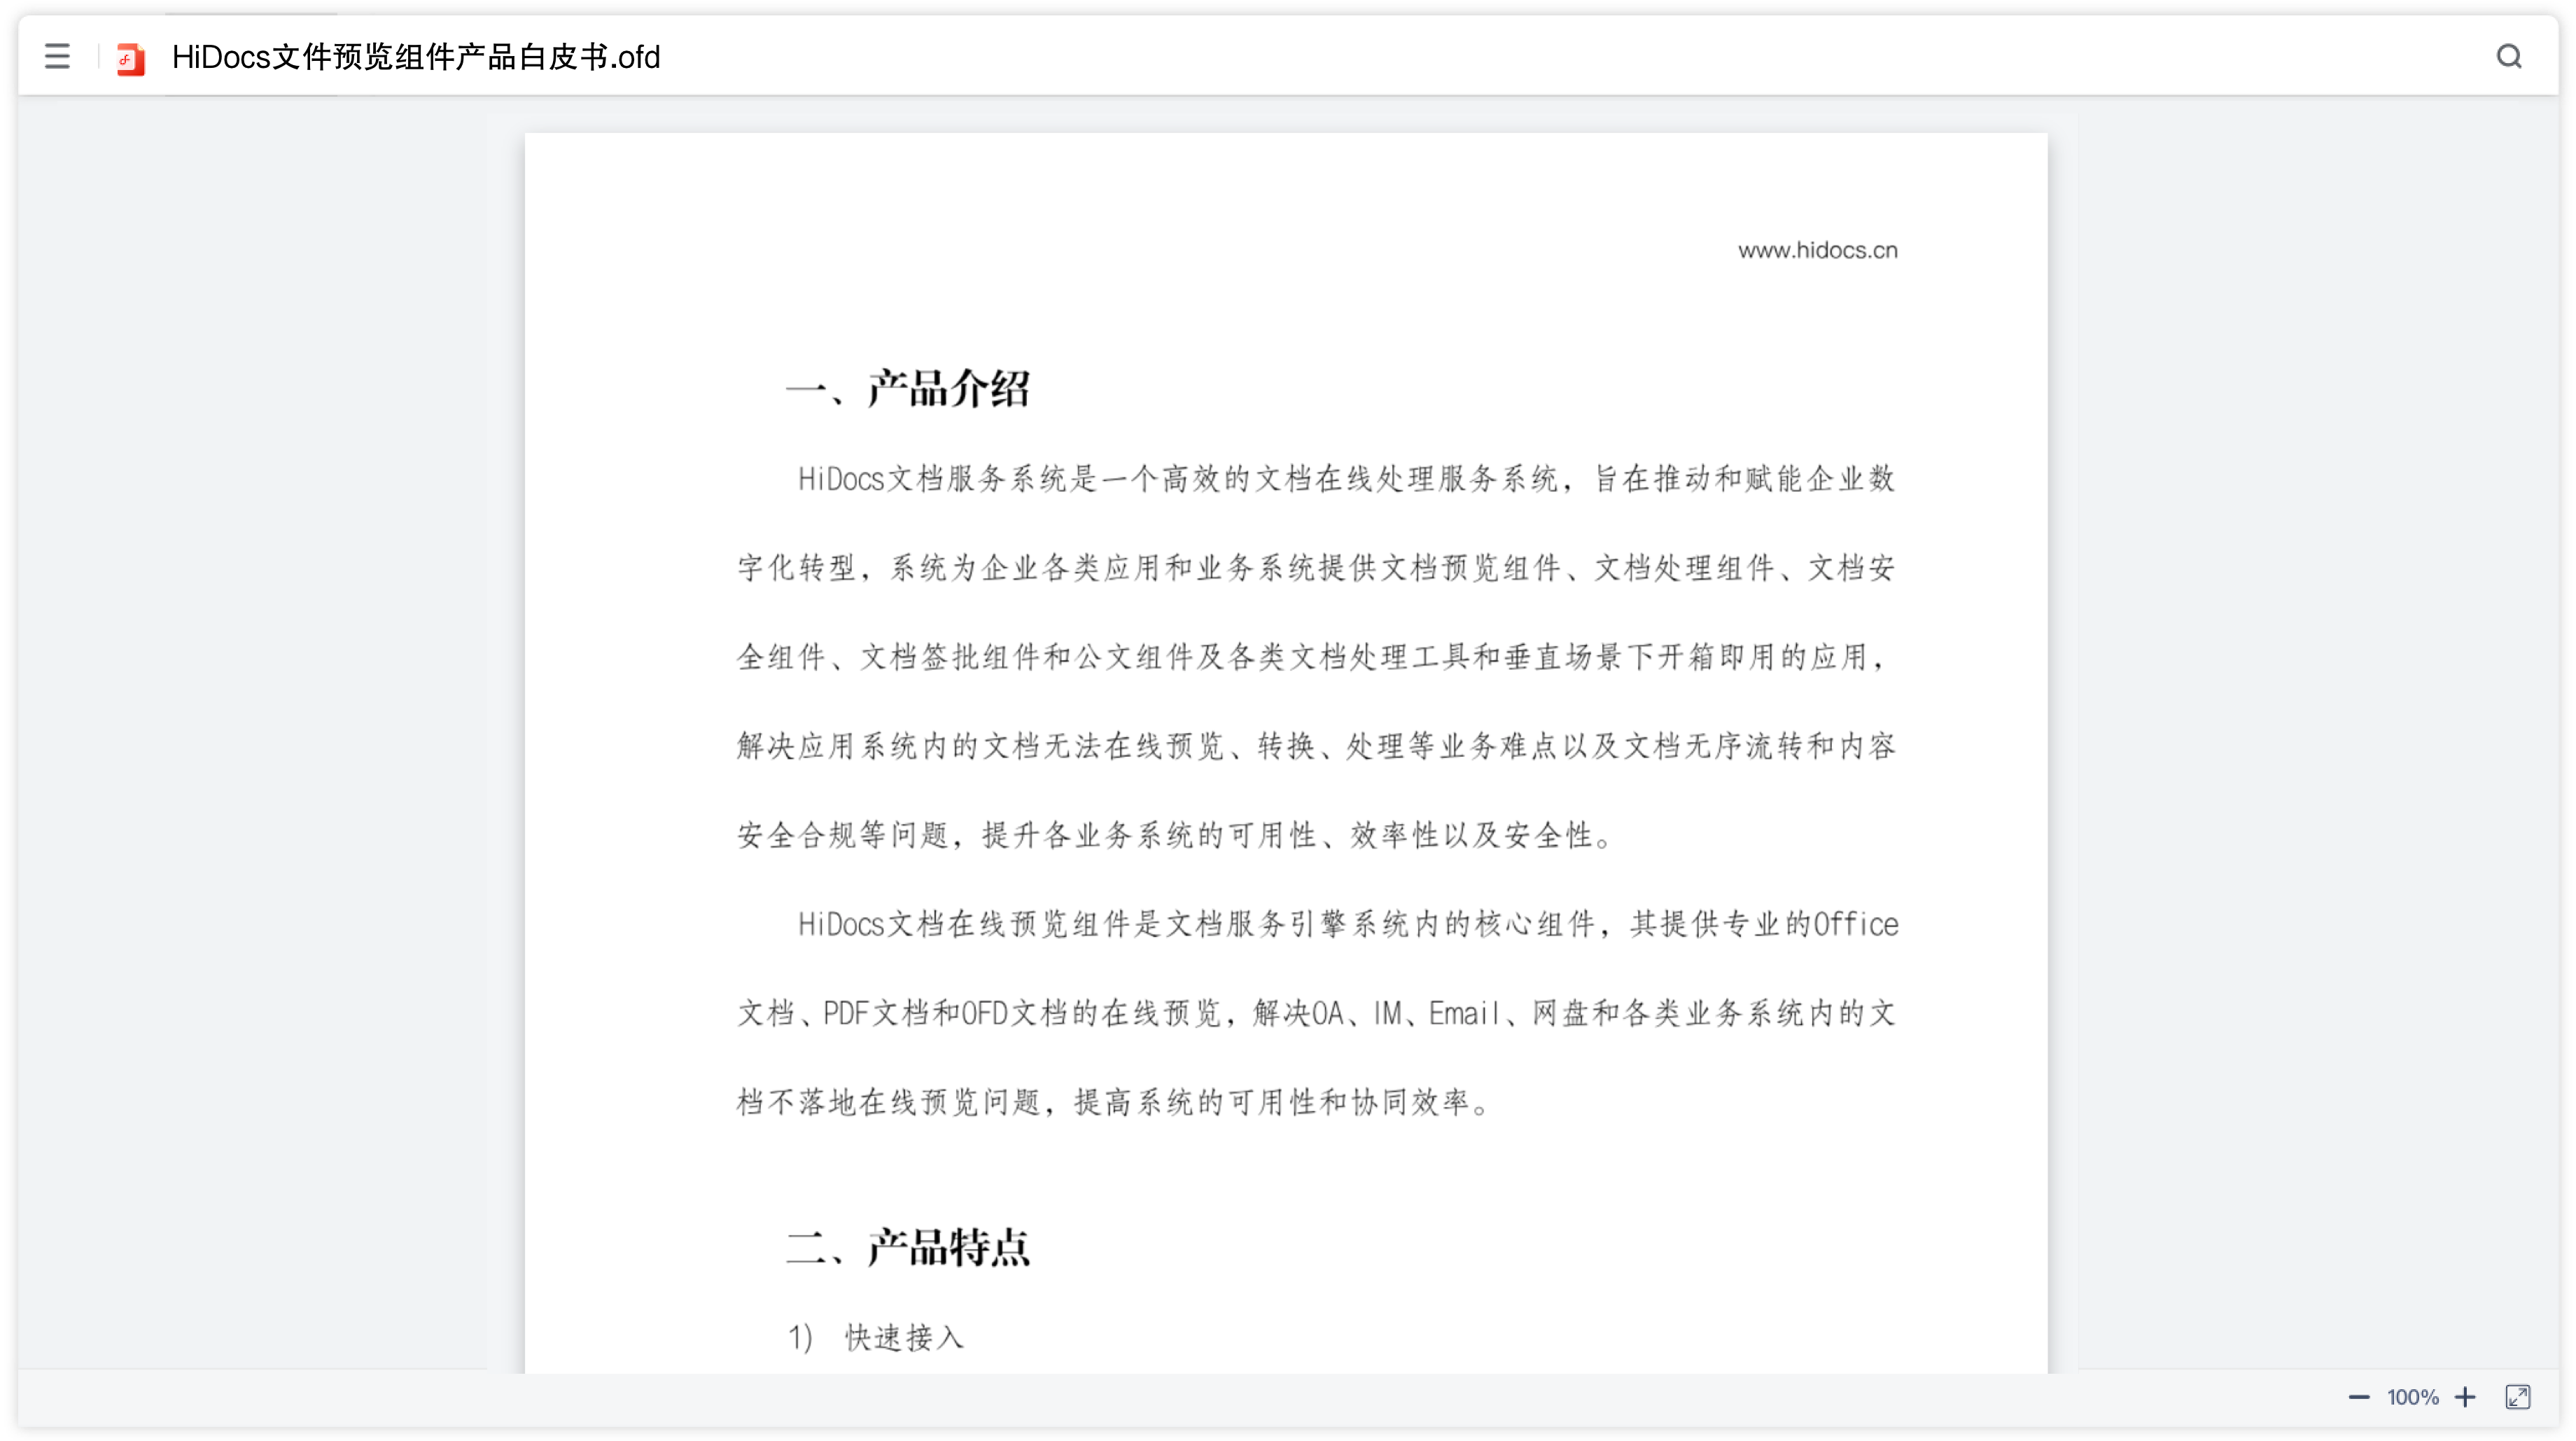Click the line starting 字化转型，系统为企业

click(1316, 568)
